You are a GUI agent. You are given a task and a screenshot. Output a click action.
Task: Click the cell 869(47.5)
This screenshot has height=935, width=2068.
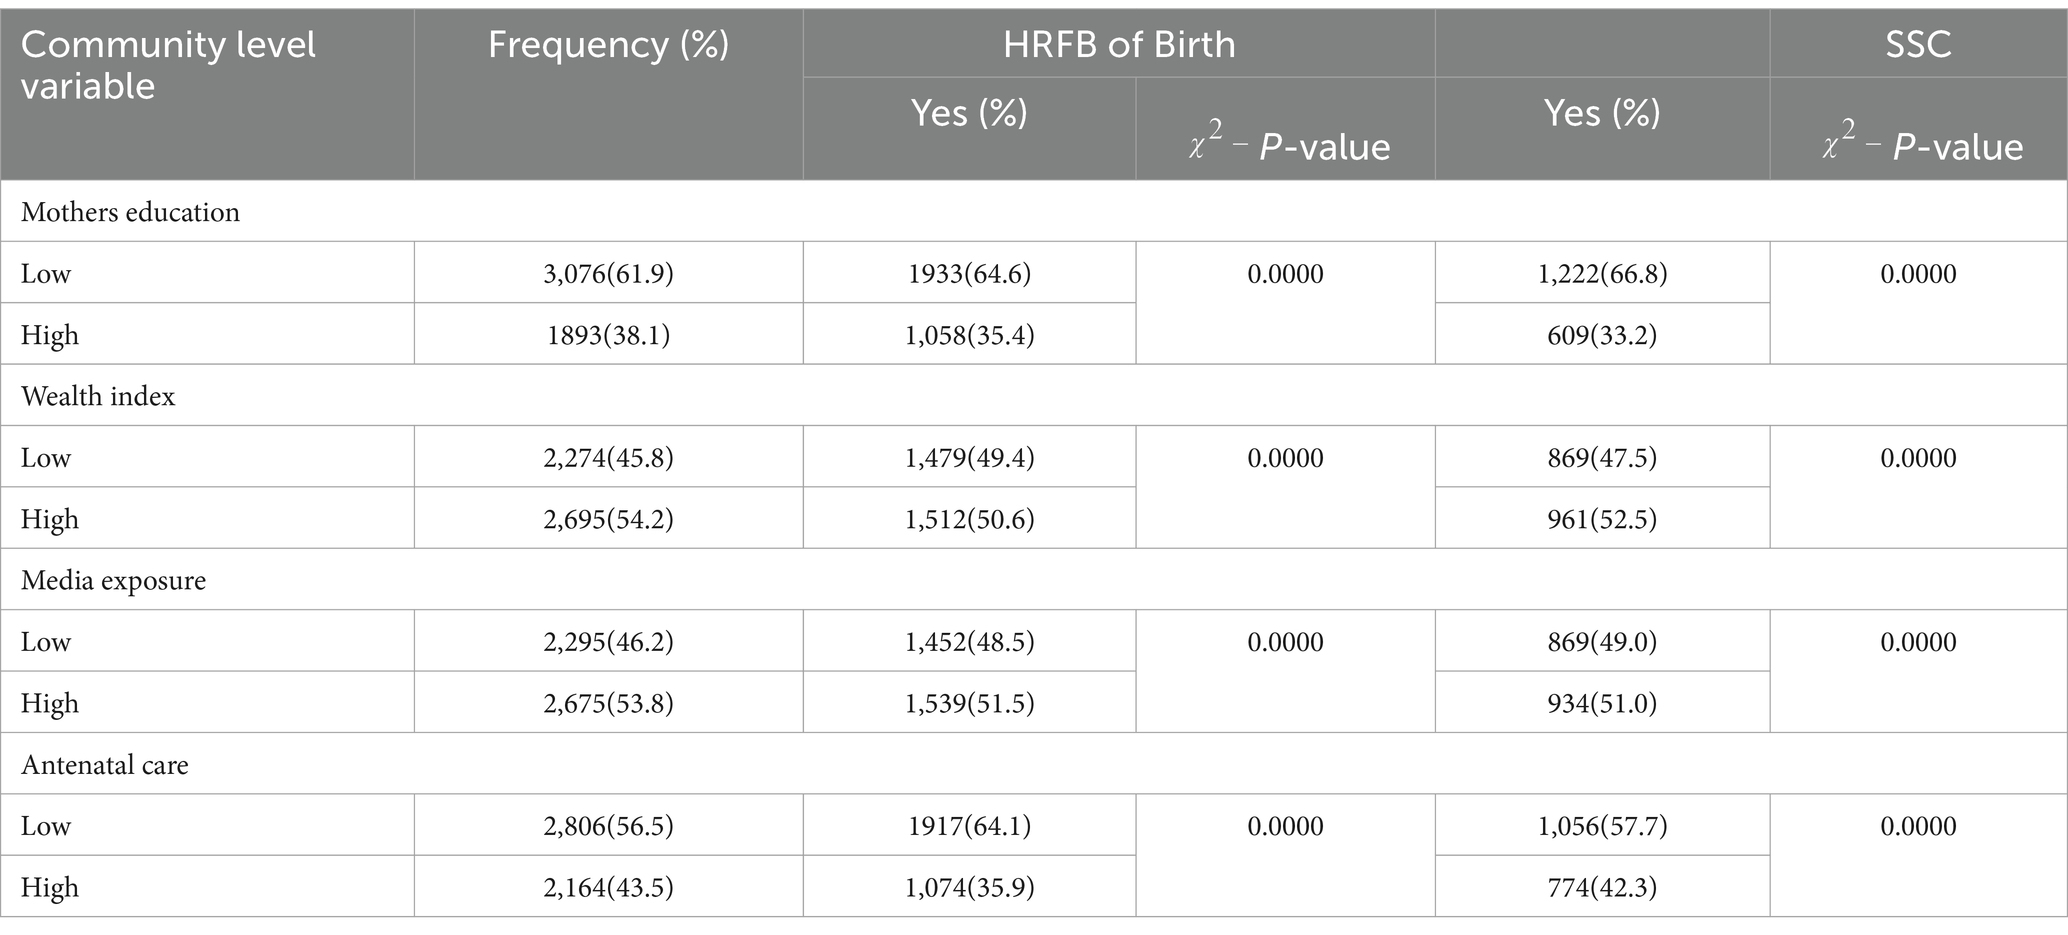click(x=1602, y=457)
